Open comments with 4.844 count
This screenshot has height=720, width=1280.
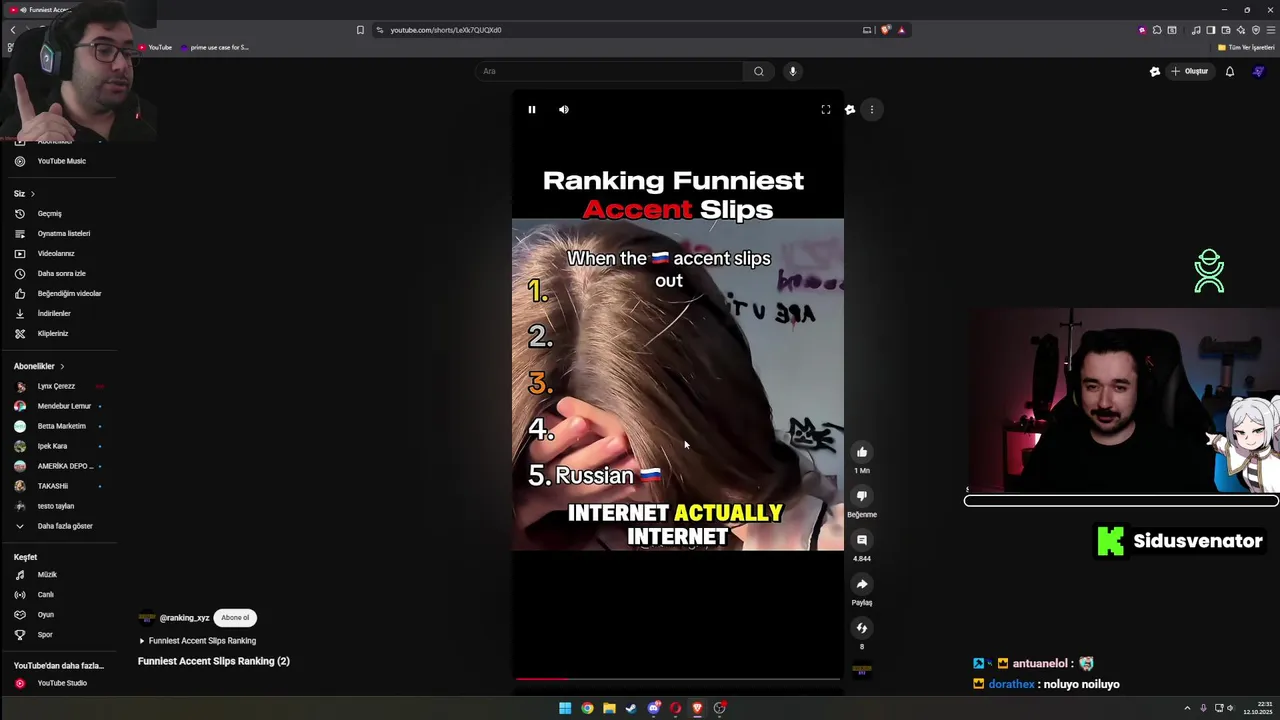click(862, 540)
